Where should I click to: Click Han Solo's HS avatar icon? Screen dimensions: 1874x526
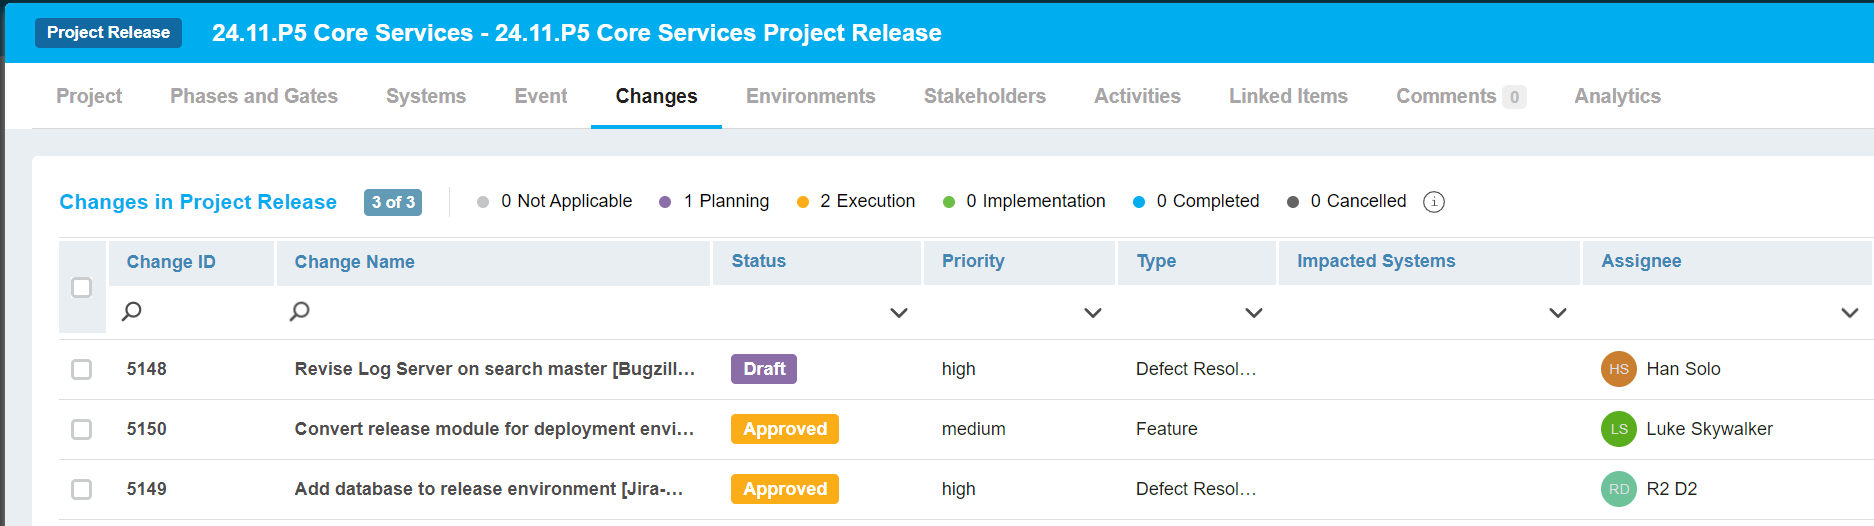tap(1618, 369)
